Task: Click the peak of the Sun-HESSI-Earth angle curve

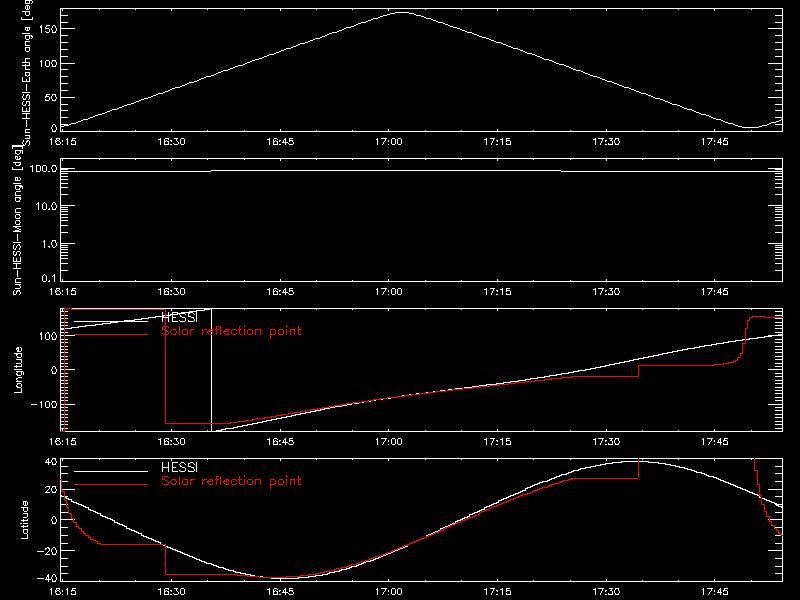Action: click(x=402, y=12)
